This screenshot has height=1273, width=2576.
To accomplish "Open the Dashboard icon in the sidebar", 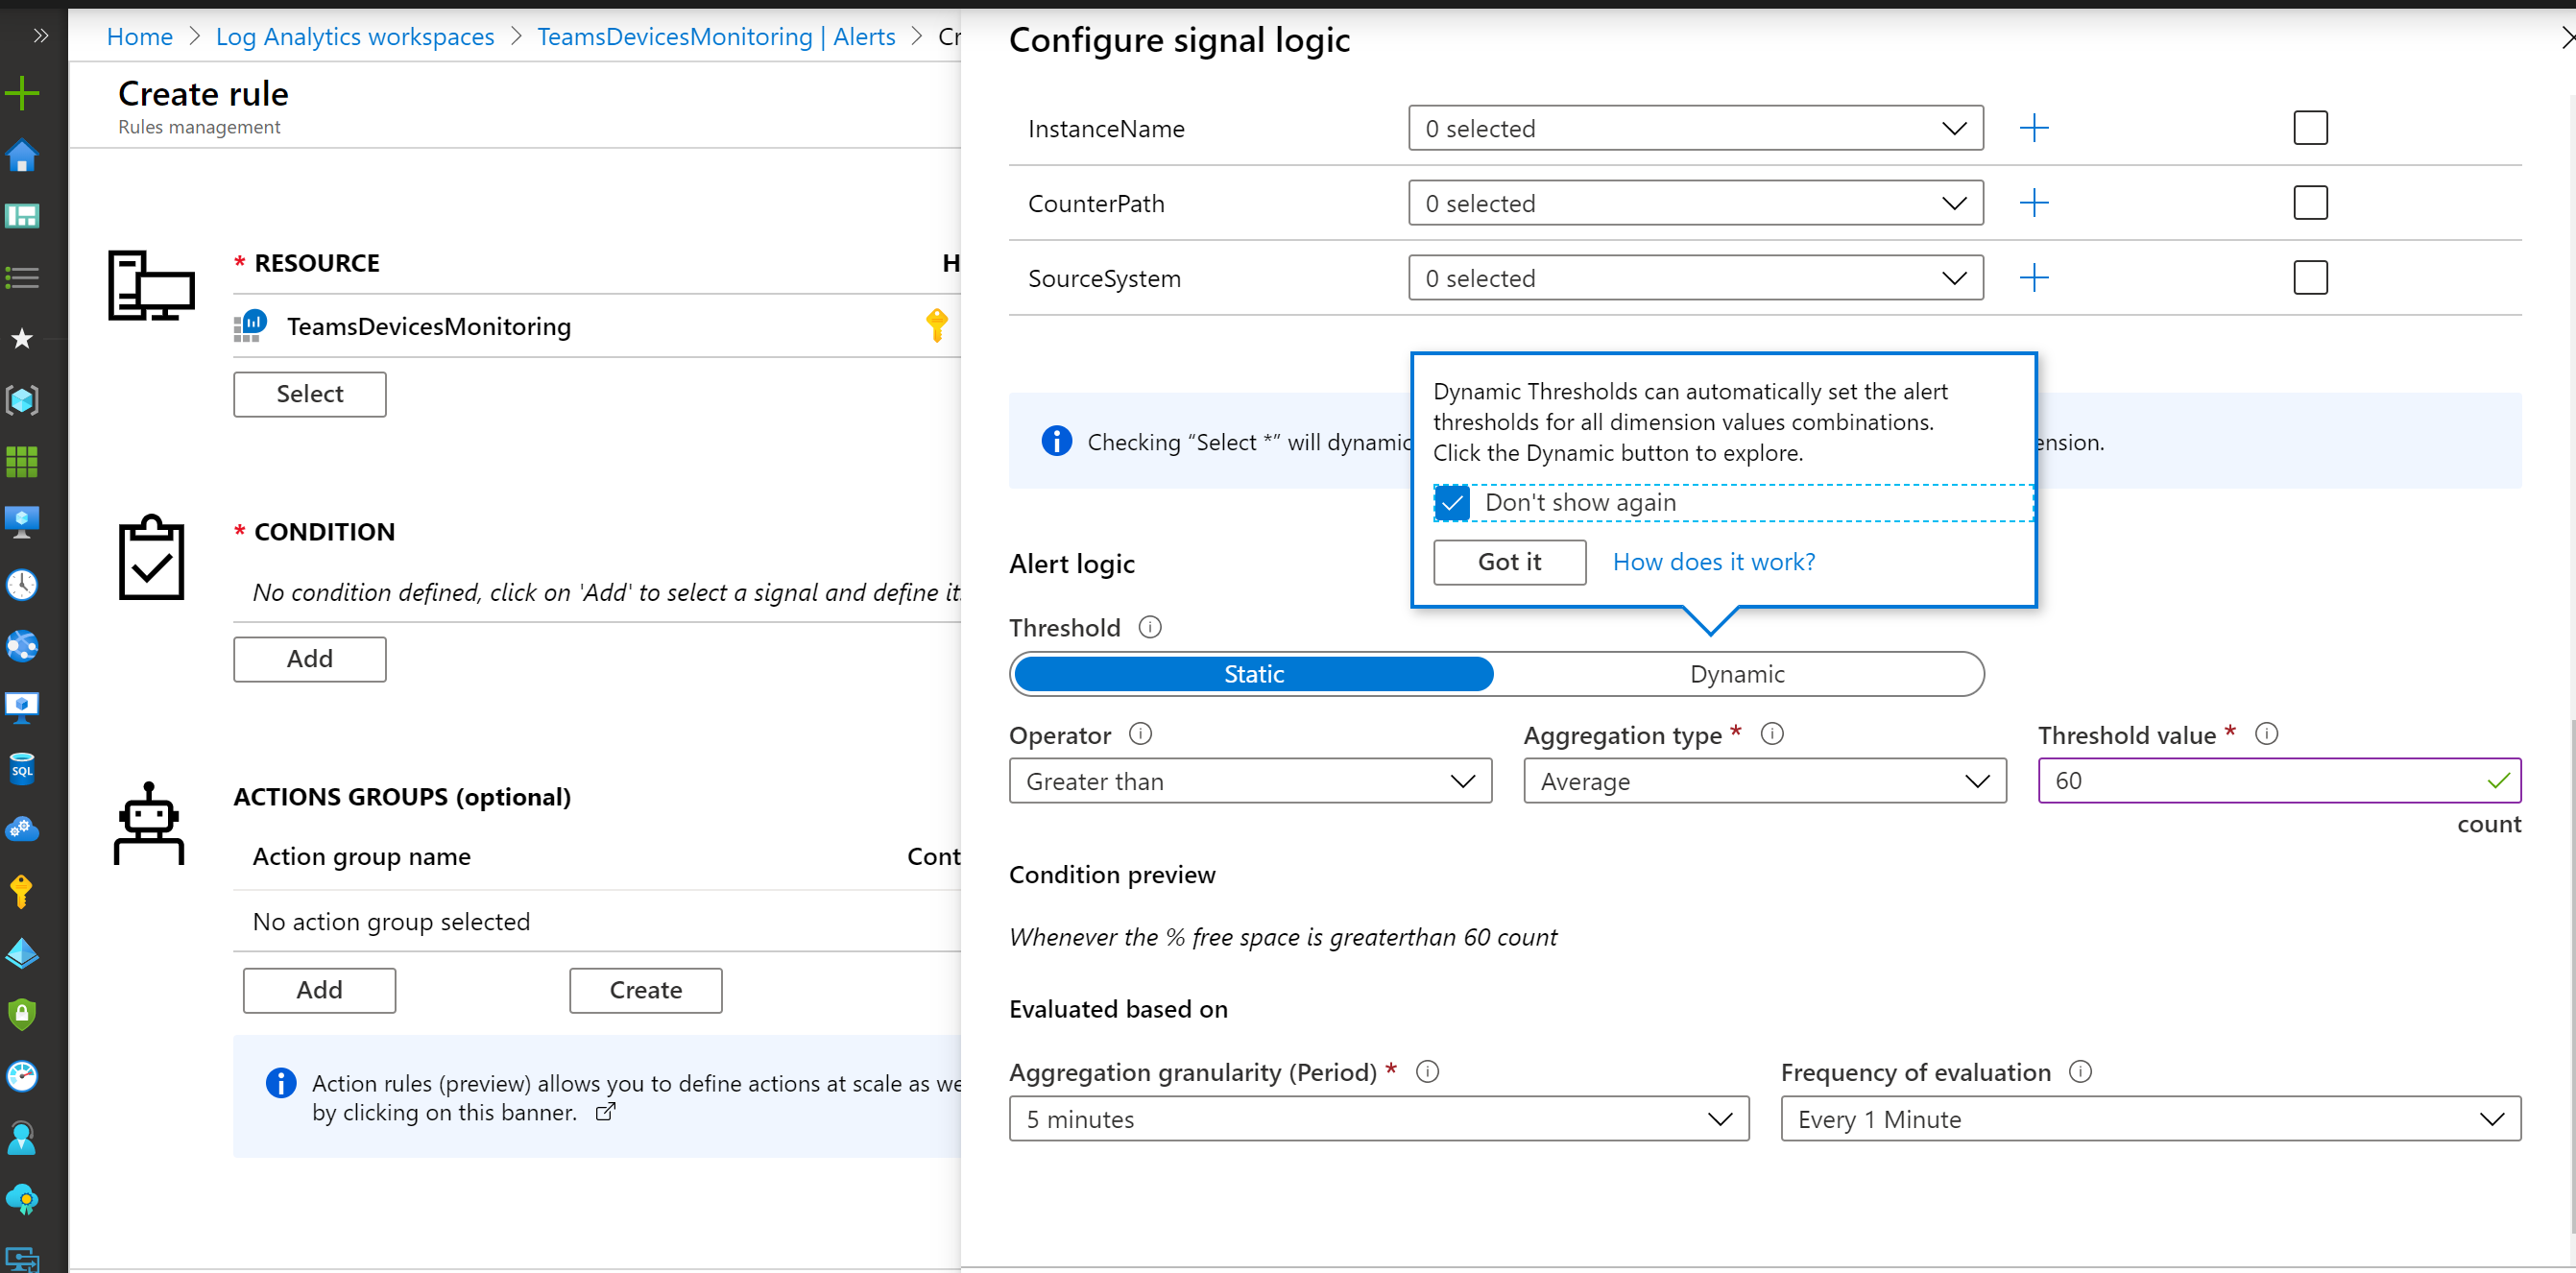I will pyautogui.click(x=22, y=215).
